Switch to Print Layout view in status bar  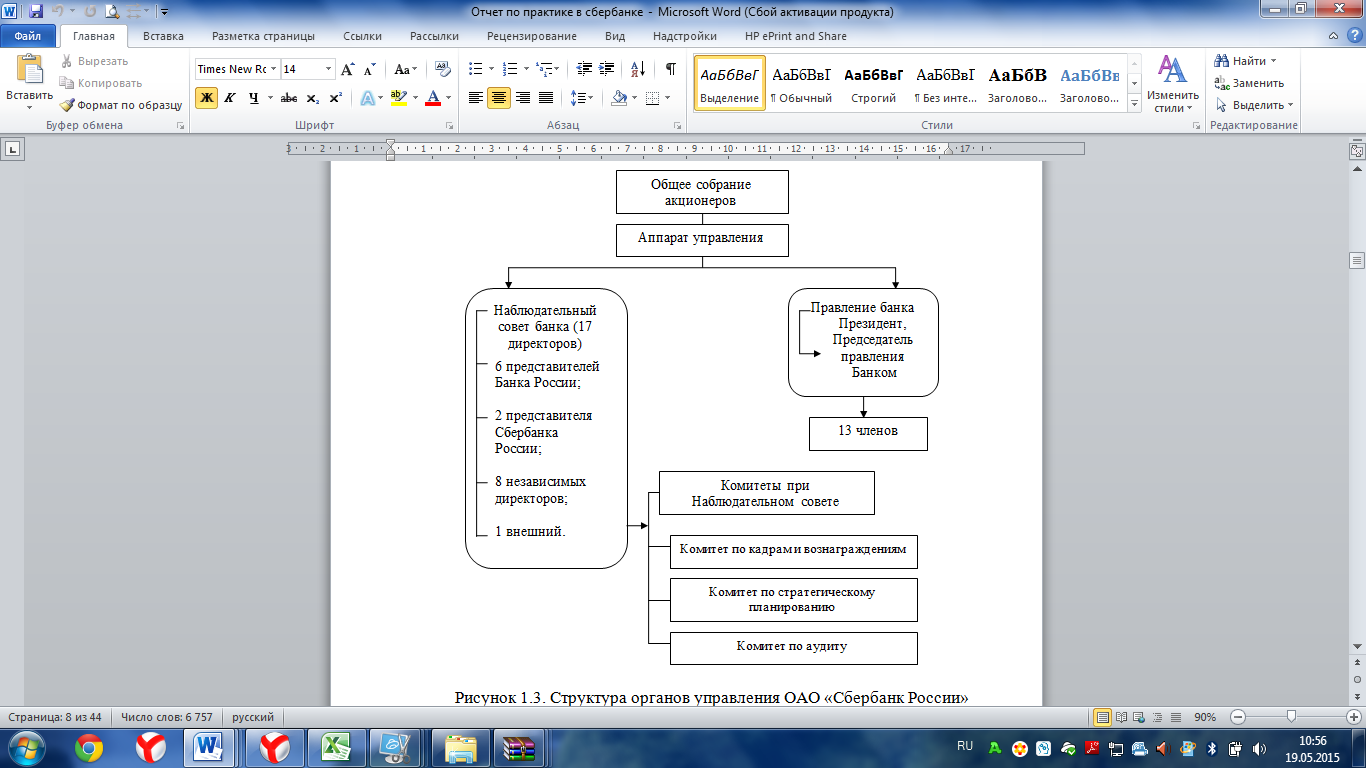(1103, 717)
